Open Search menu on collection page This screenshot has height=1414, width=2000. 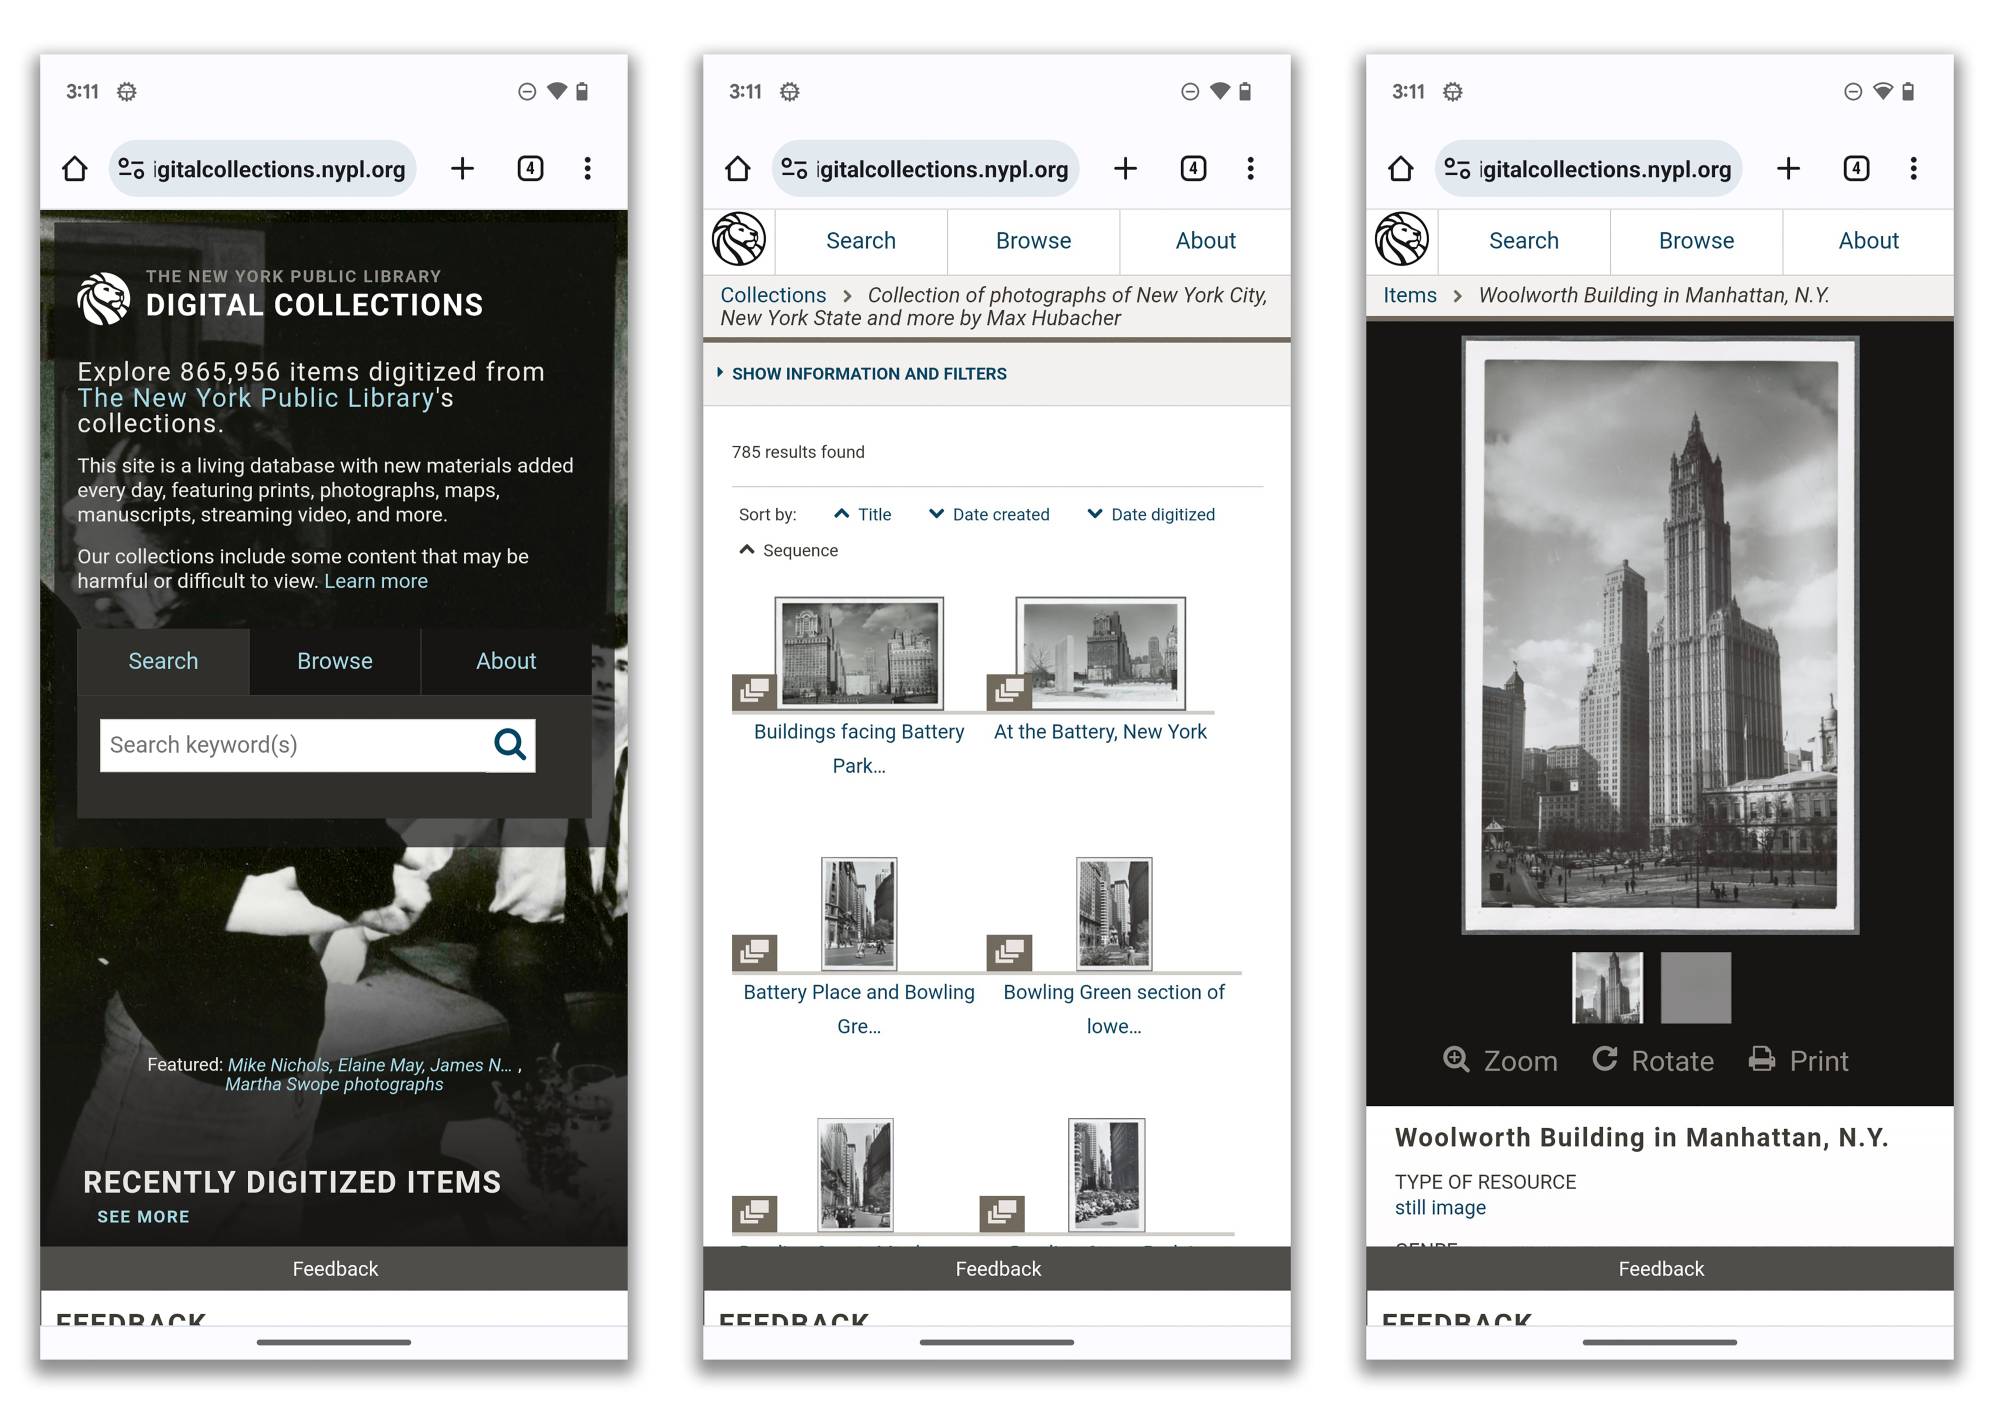pyautogui.click(x=861, y=241)
